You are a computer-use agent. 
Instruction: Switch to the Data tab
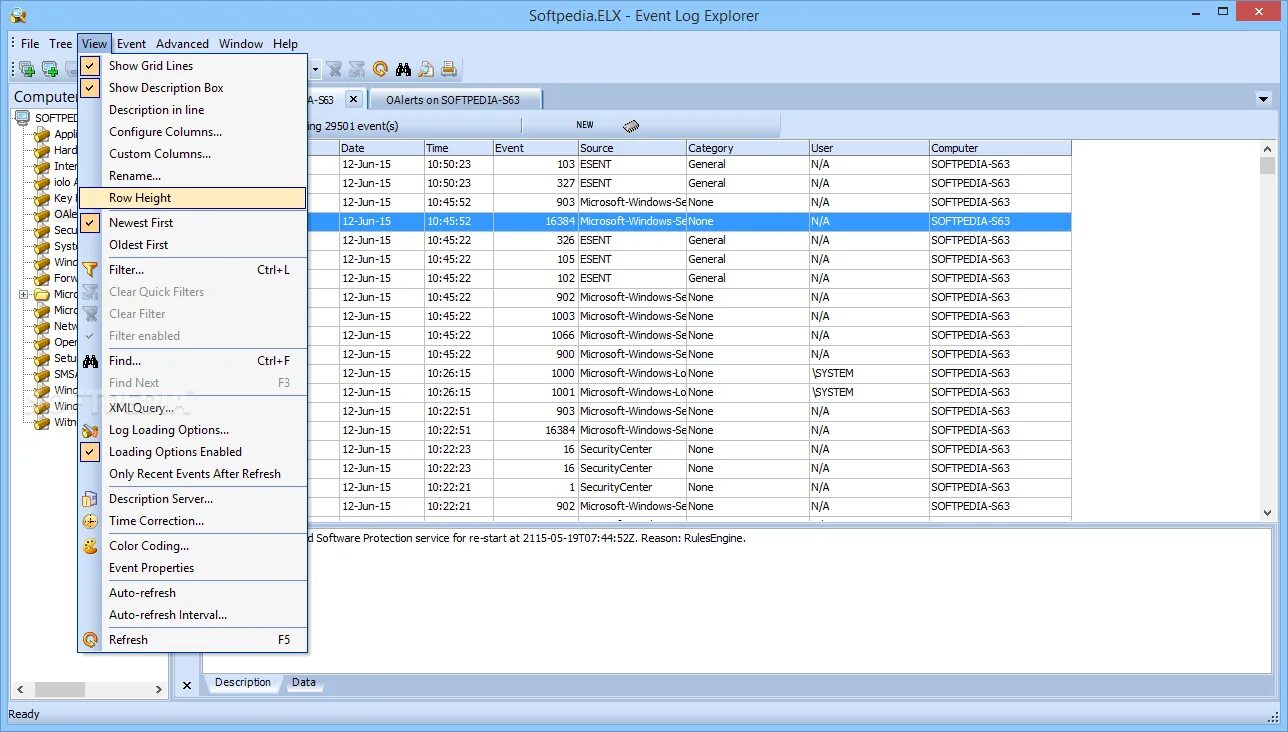[304, 683]
